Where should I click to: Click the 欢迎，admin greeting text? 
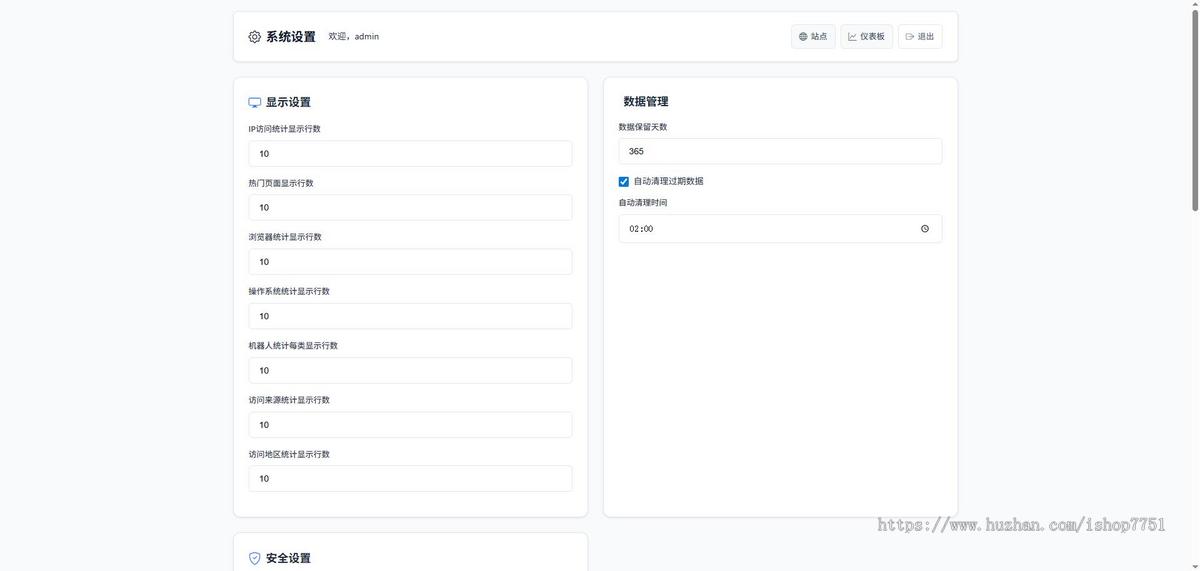point(354,37)
